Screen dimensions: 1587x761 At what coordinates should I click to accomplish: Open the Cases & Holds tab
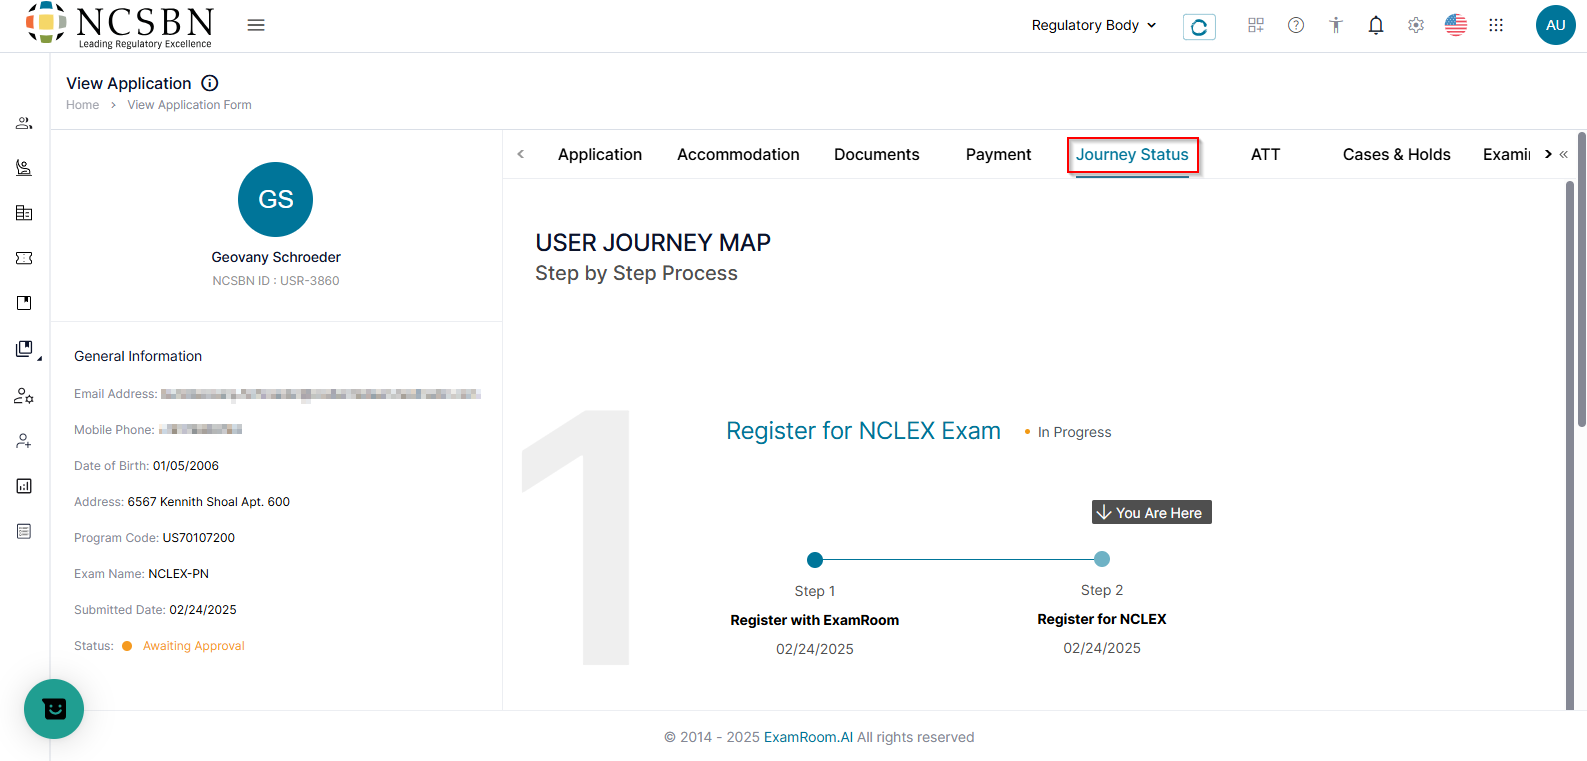pyautogui.click(x=1396, y=154)
